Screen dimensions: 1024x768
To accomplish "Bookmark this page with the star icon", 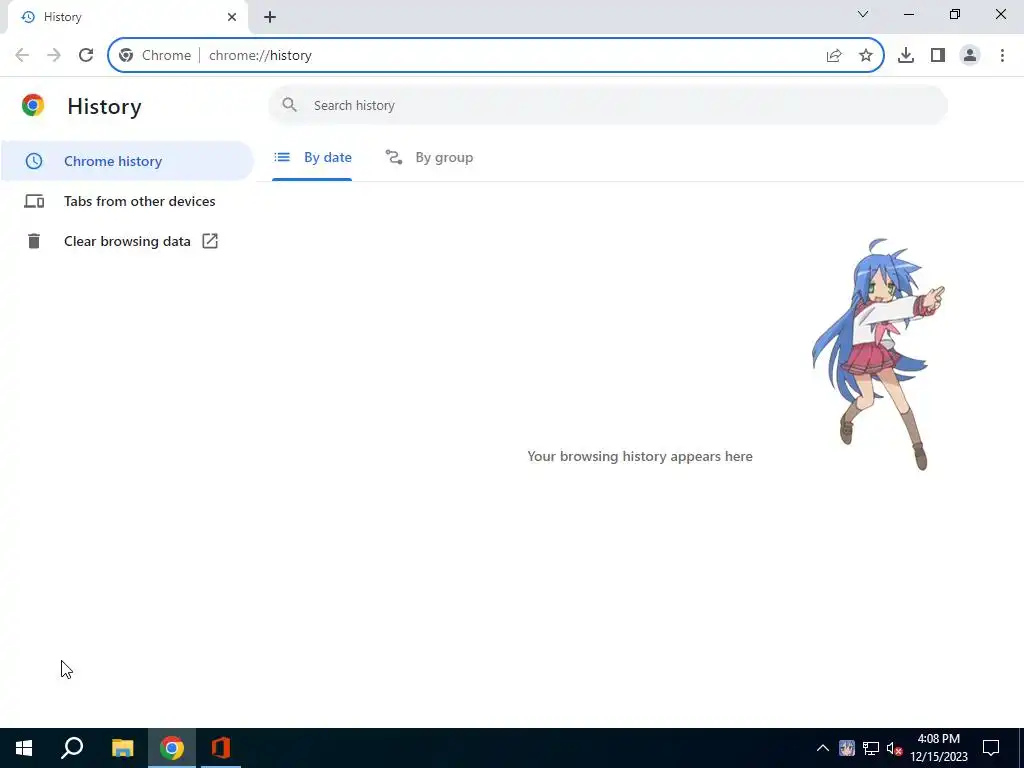I will (865, 56).
